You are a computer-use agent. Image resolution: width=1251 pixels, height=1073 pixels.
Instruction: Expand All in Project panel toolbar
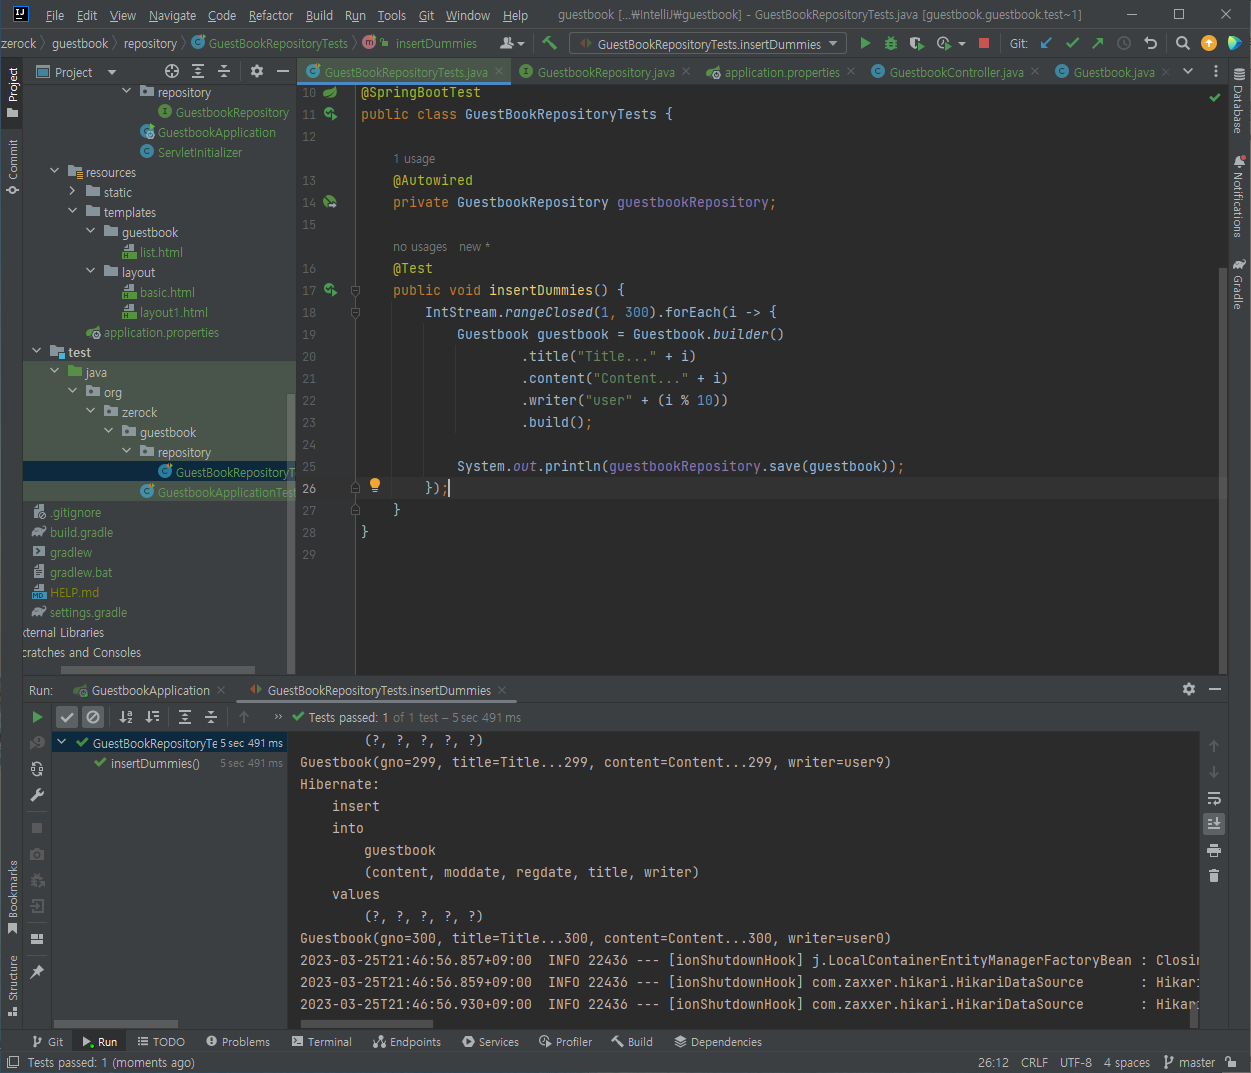click(x=198, y=71)
